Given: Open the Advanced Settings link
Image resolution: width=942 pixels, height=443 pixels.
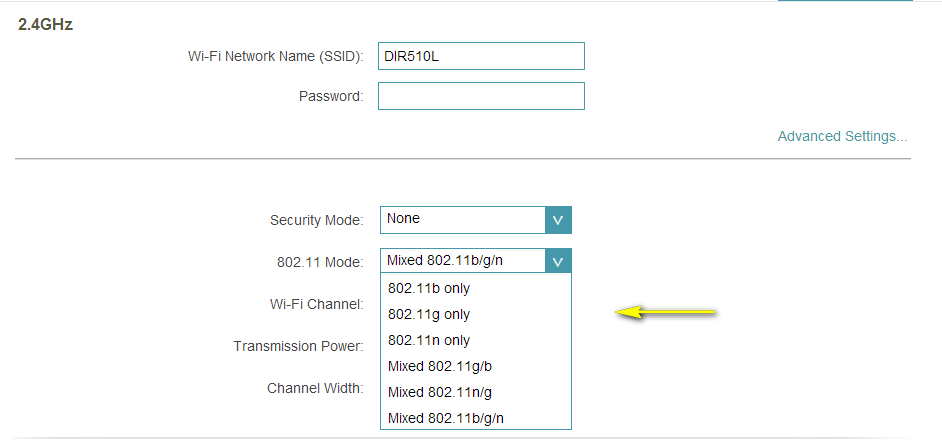Looking at the screenshot, I should 842,136.
